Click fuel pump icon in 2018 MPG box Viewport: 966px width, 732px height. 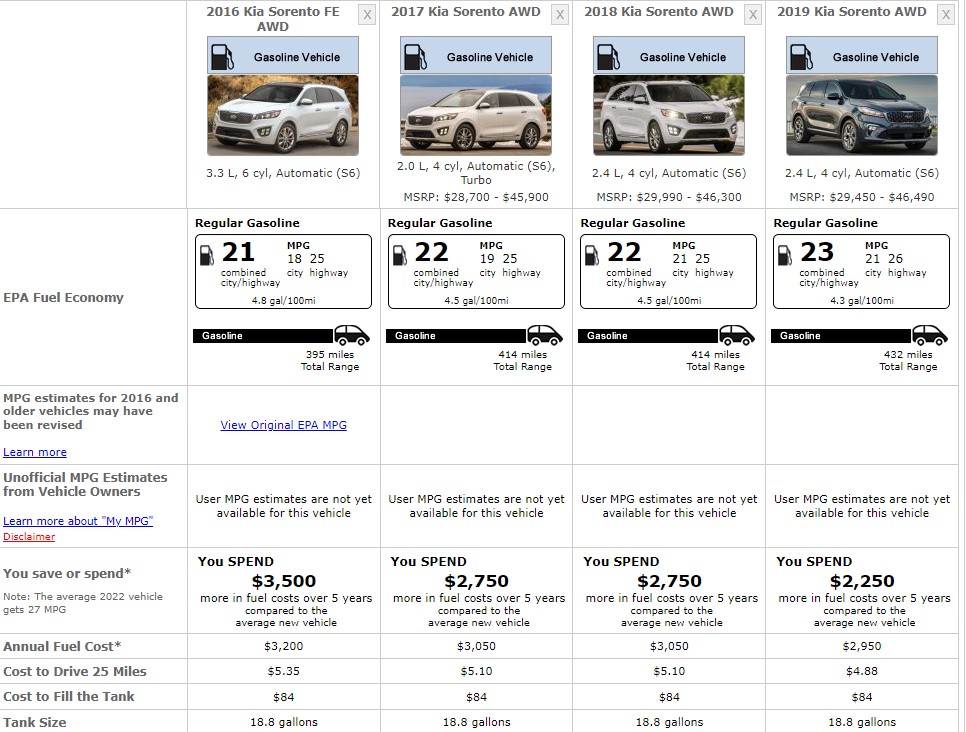592,255
